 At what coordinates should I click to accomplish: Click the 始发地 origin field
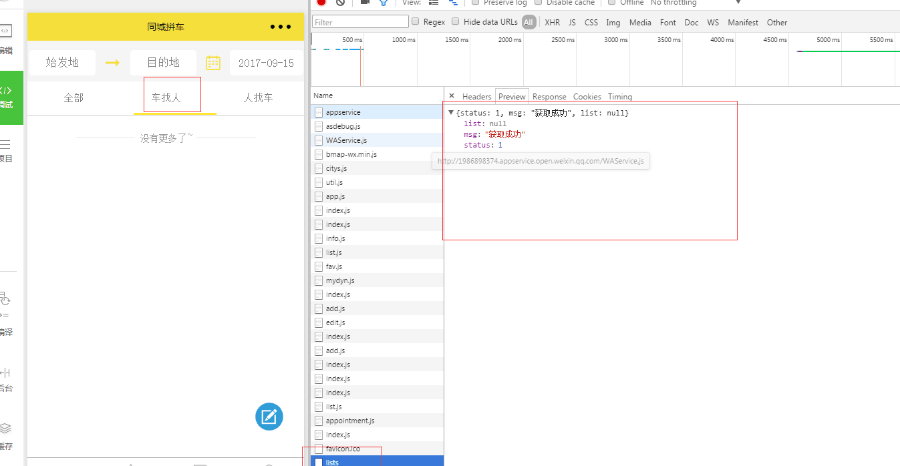click(62, 63)
